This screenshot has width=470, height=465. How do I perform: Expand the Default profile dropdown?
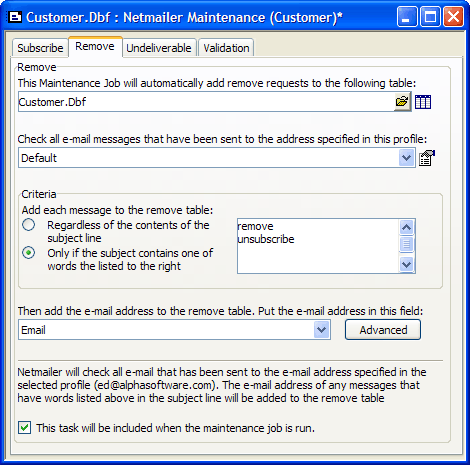point(406,158)
